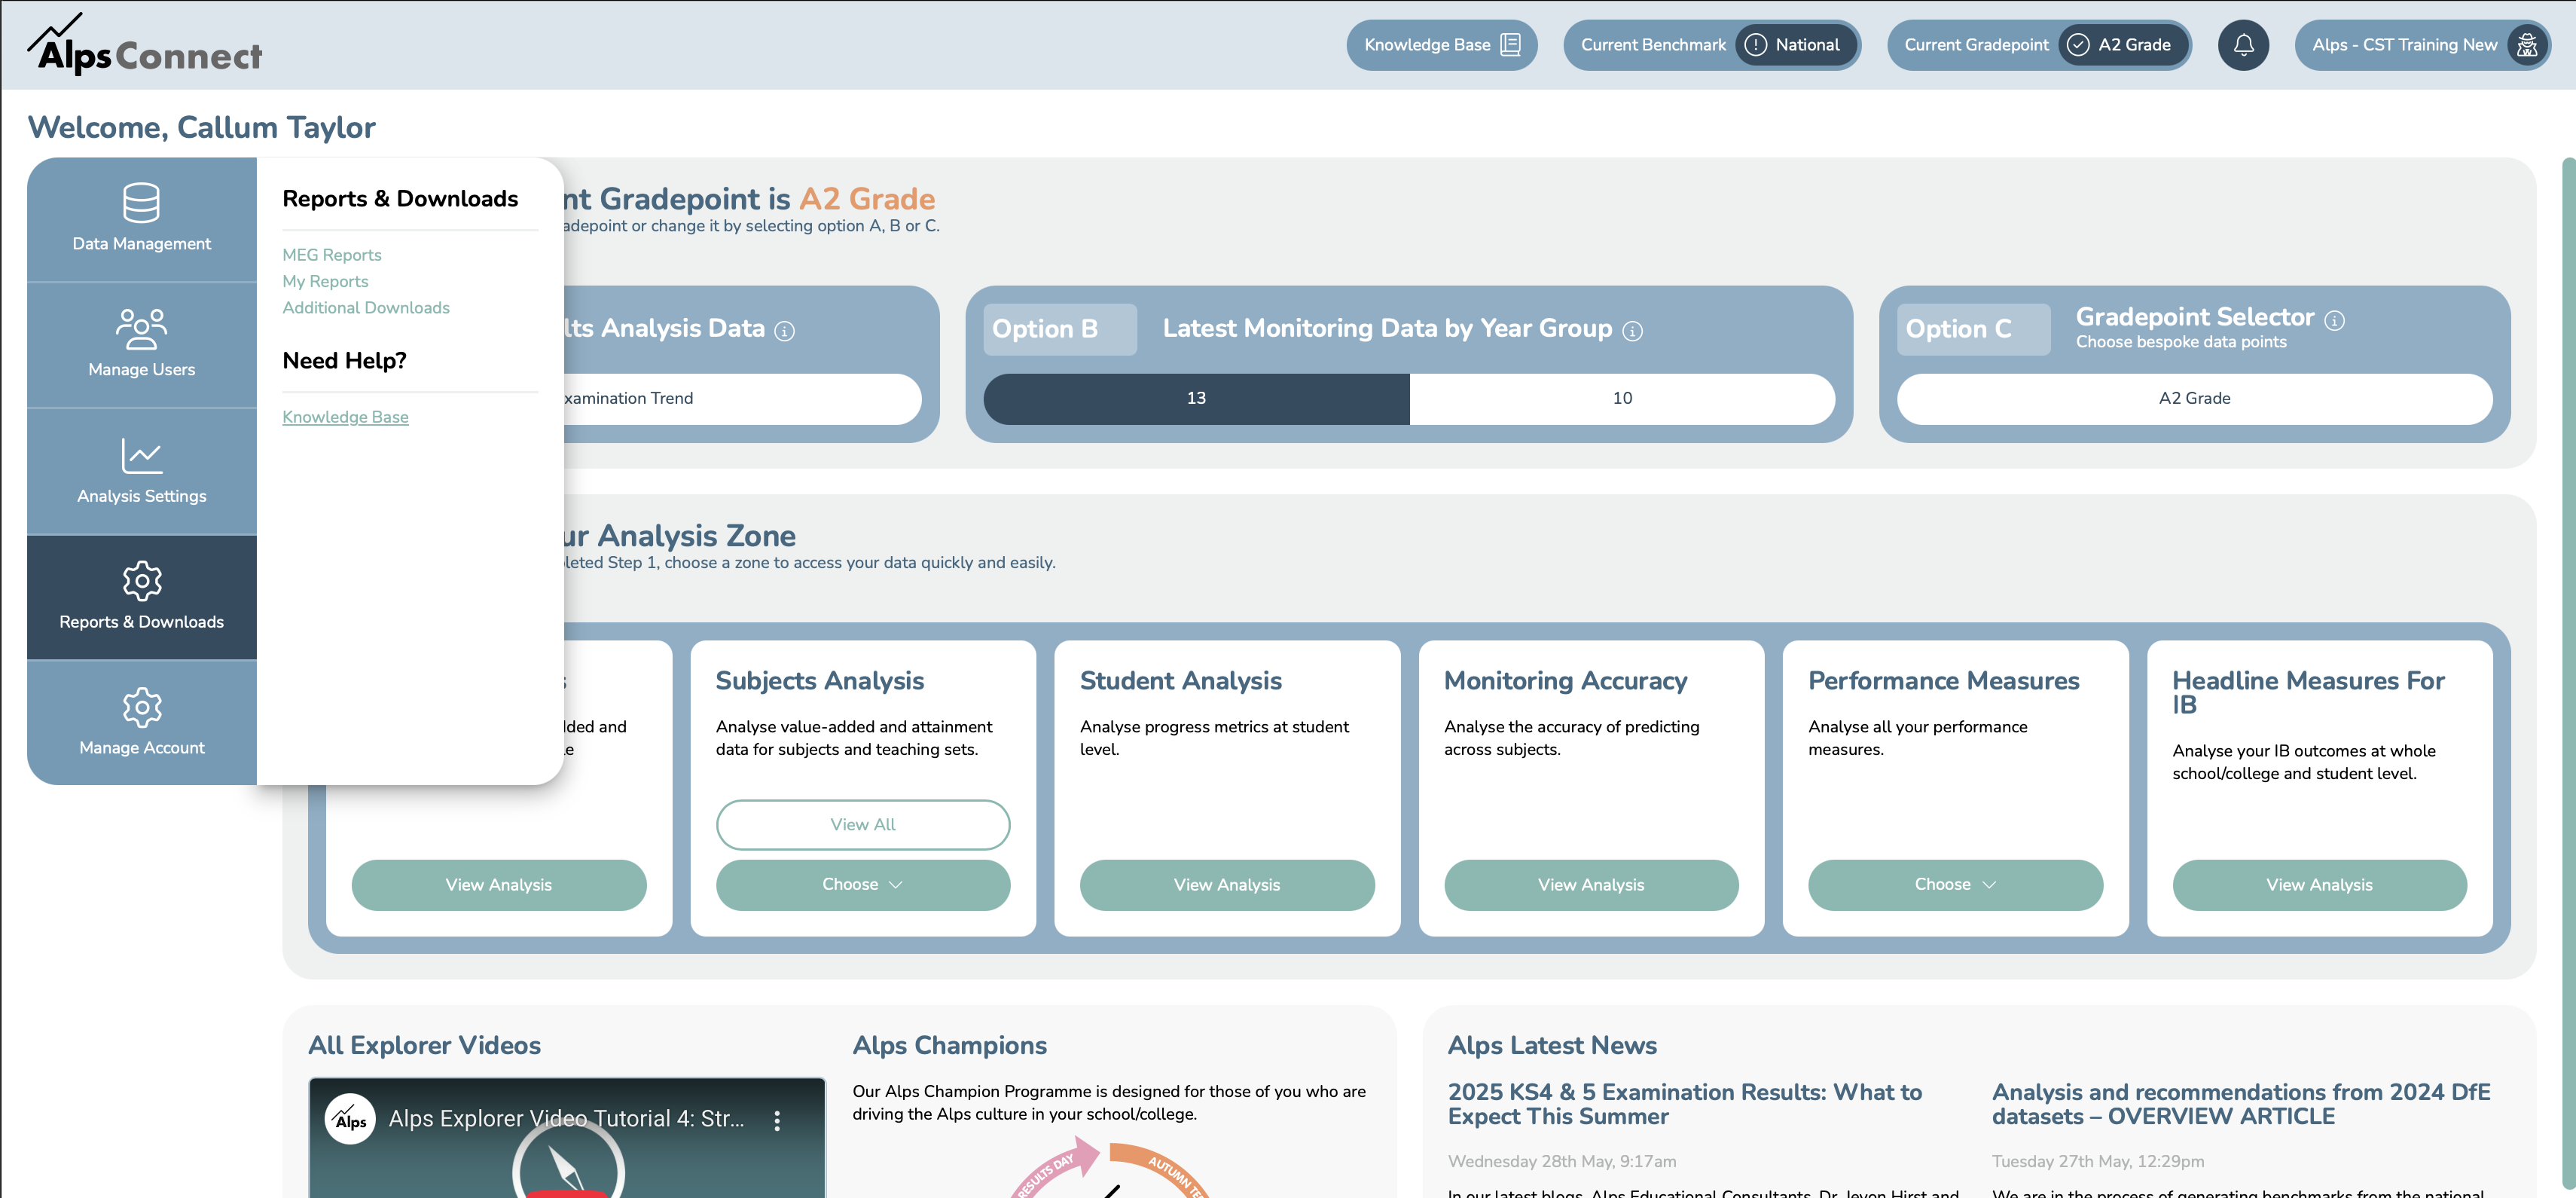Open 2024 DfE datasets overview article
Viewport: 2576px width, 1198px height.
tap(2240, 1104)
